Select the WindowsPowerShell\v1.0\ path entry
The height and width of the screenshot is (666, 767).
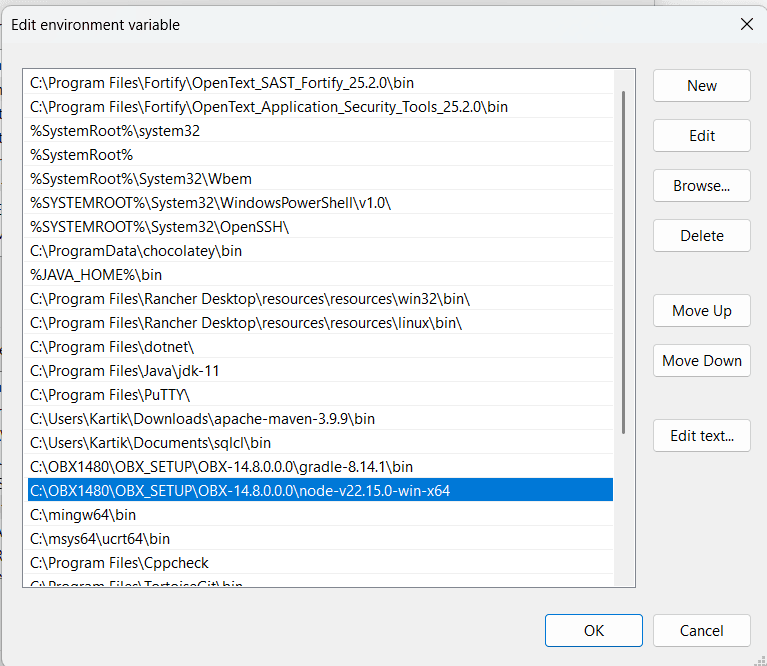click(210, 203)
